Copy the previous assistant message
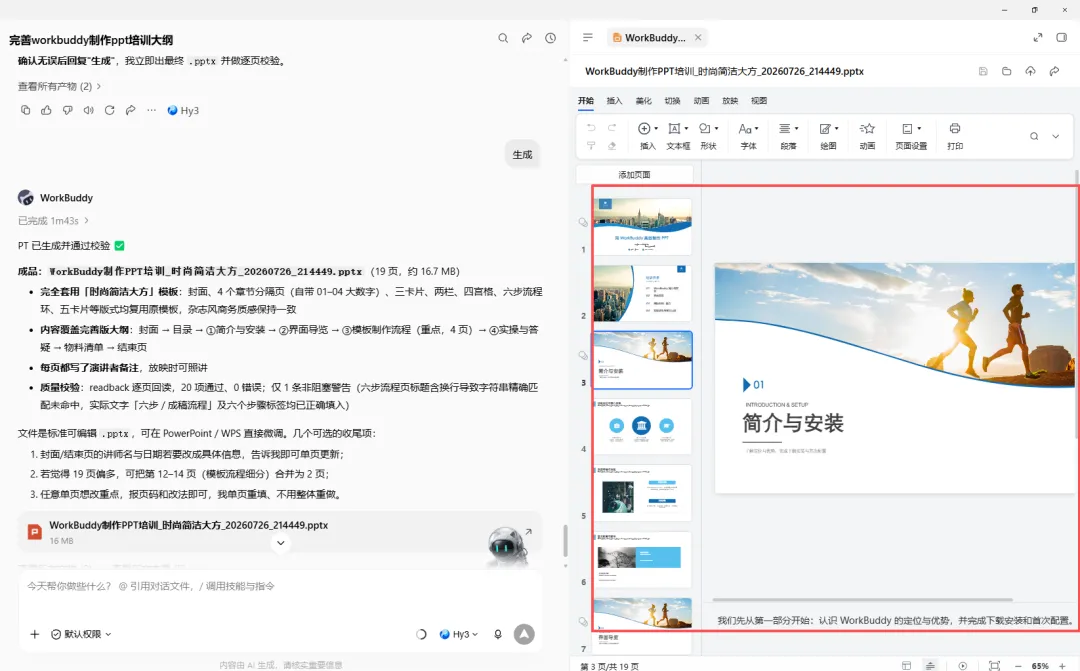The height and width of the screenshot is (671, 1080). pos(25,110)
